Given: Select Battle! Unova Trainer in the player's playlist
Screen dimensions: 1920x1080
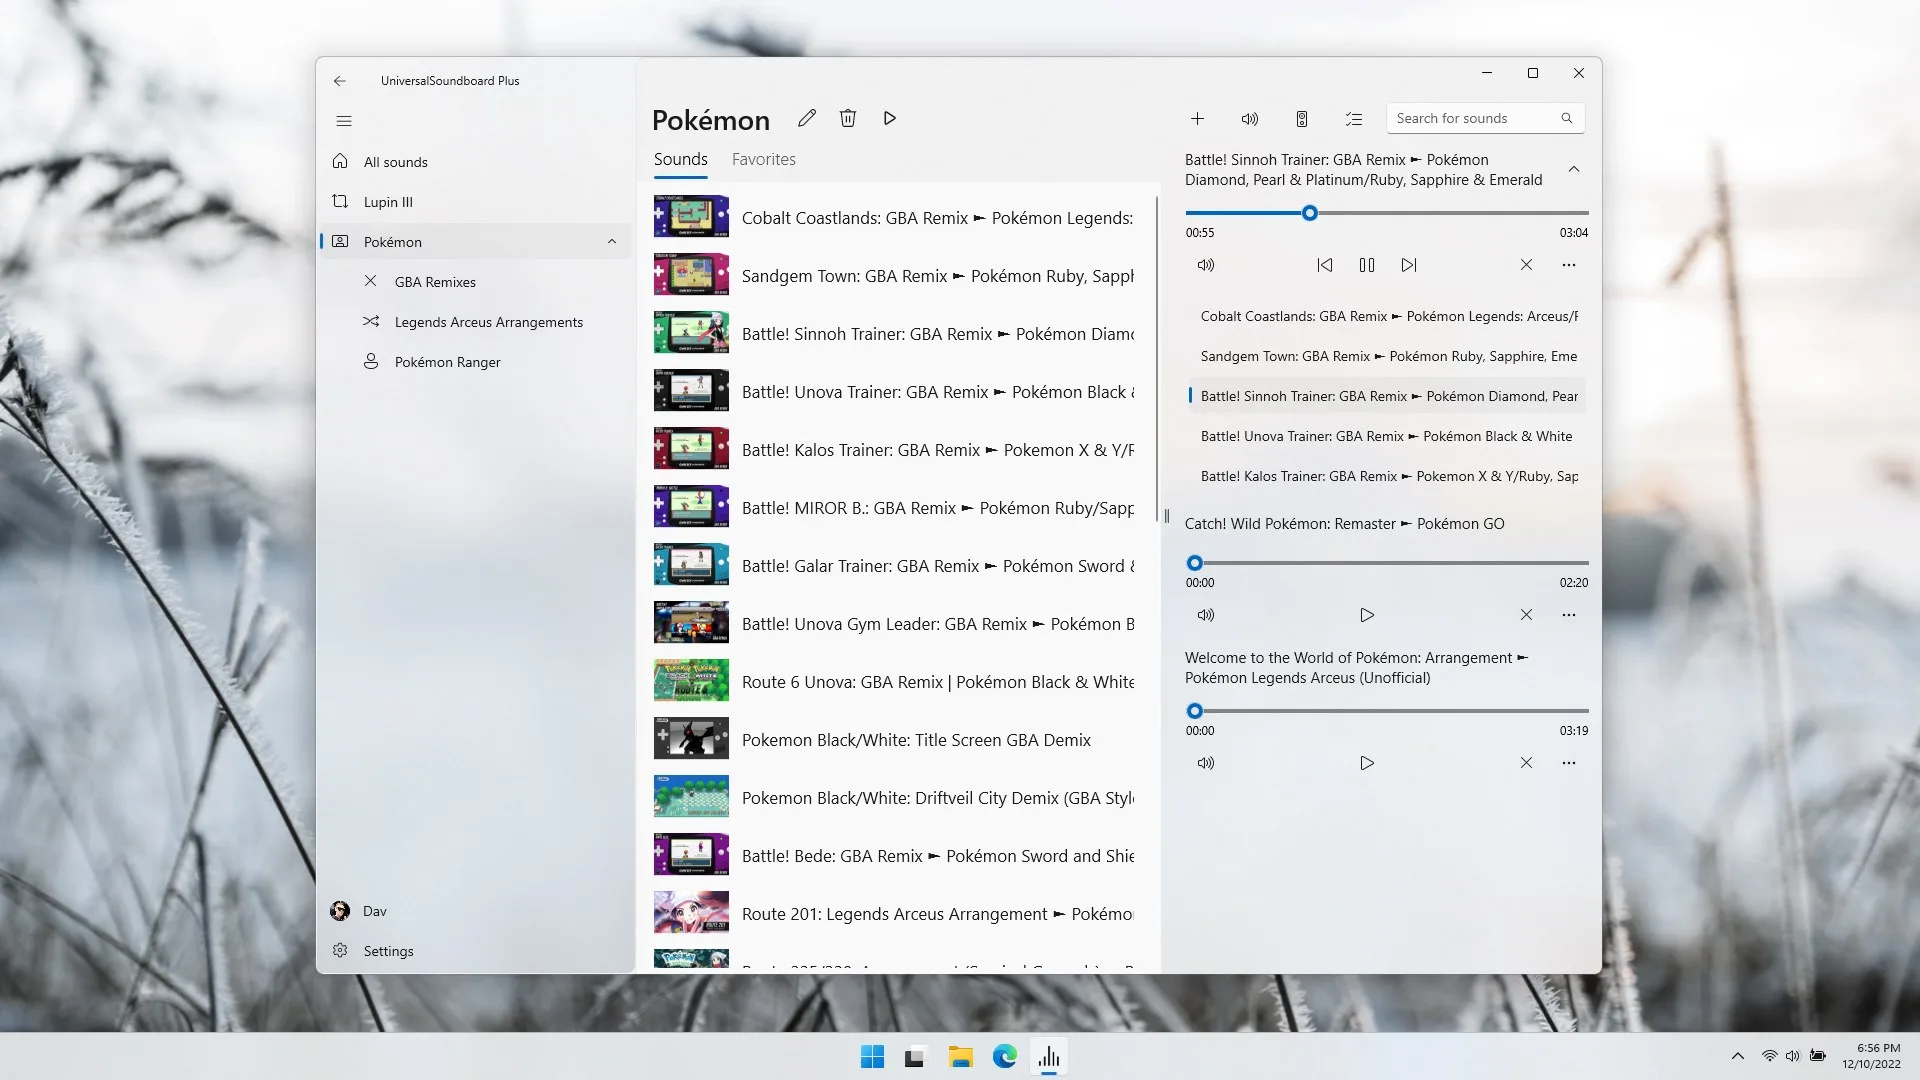Looking at the screenshot, I should (1386, 436).
